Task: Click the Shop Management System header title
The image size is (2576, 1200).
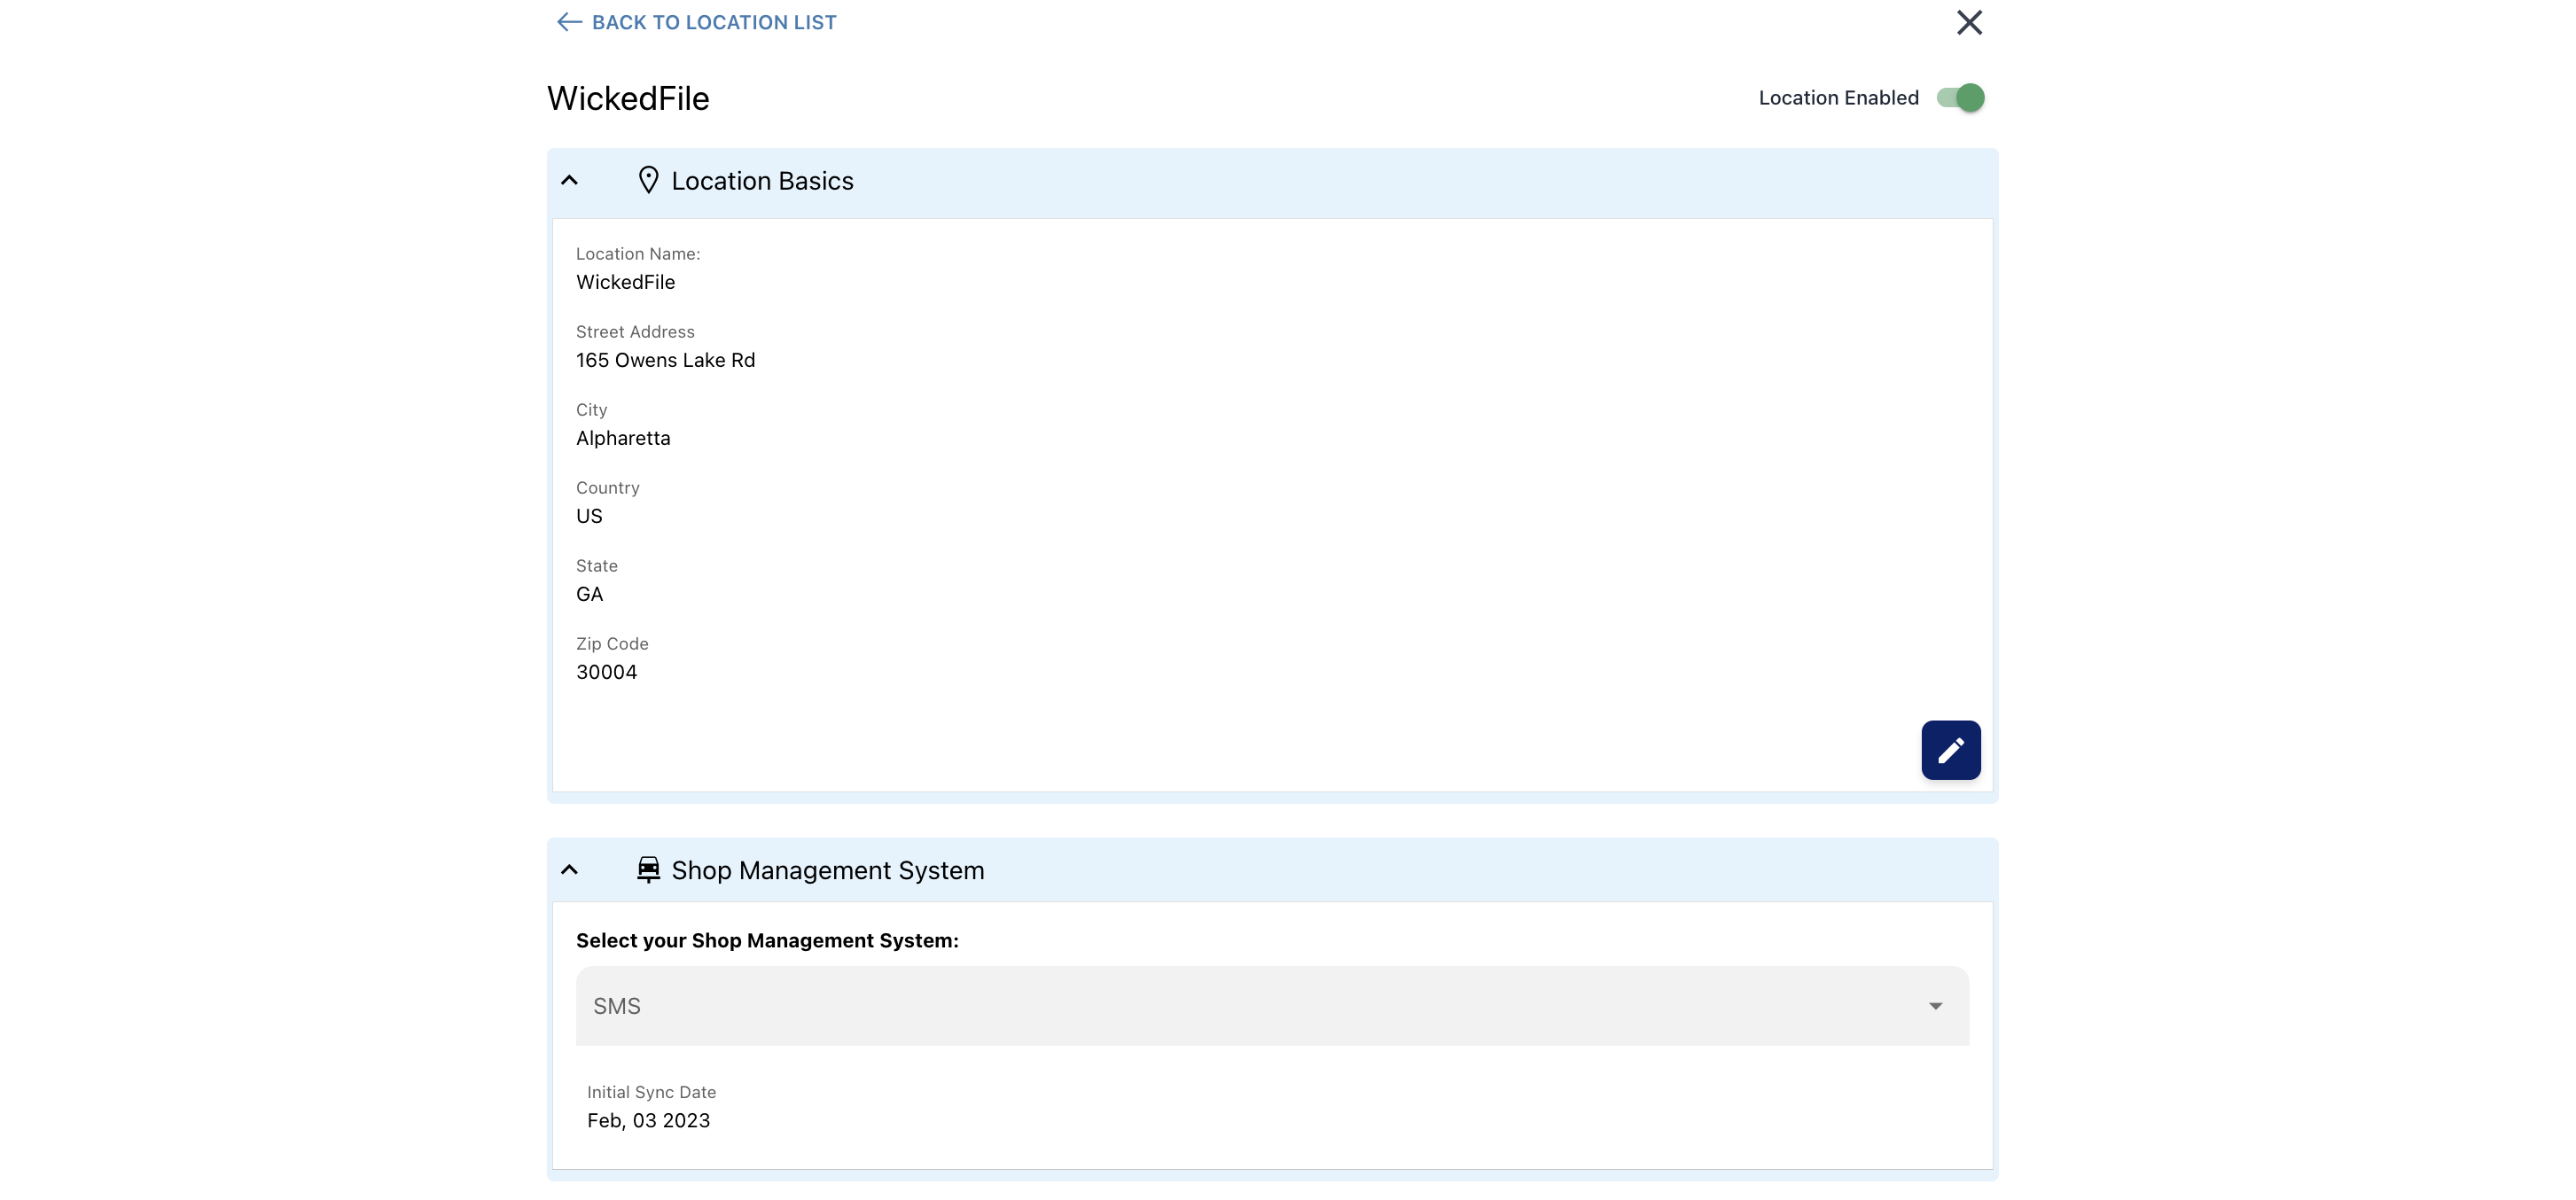Action: [827, 870]
